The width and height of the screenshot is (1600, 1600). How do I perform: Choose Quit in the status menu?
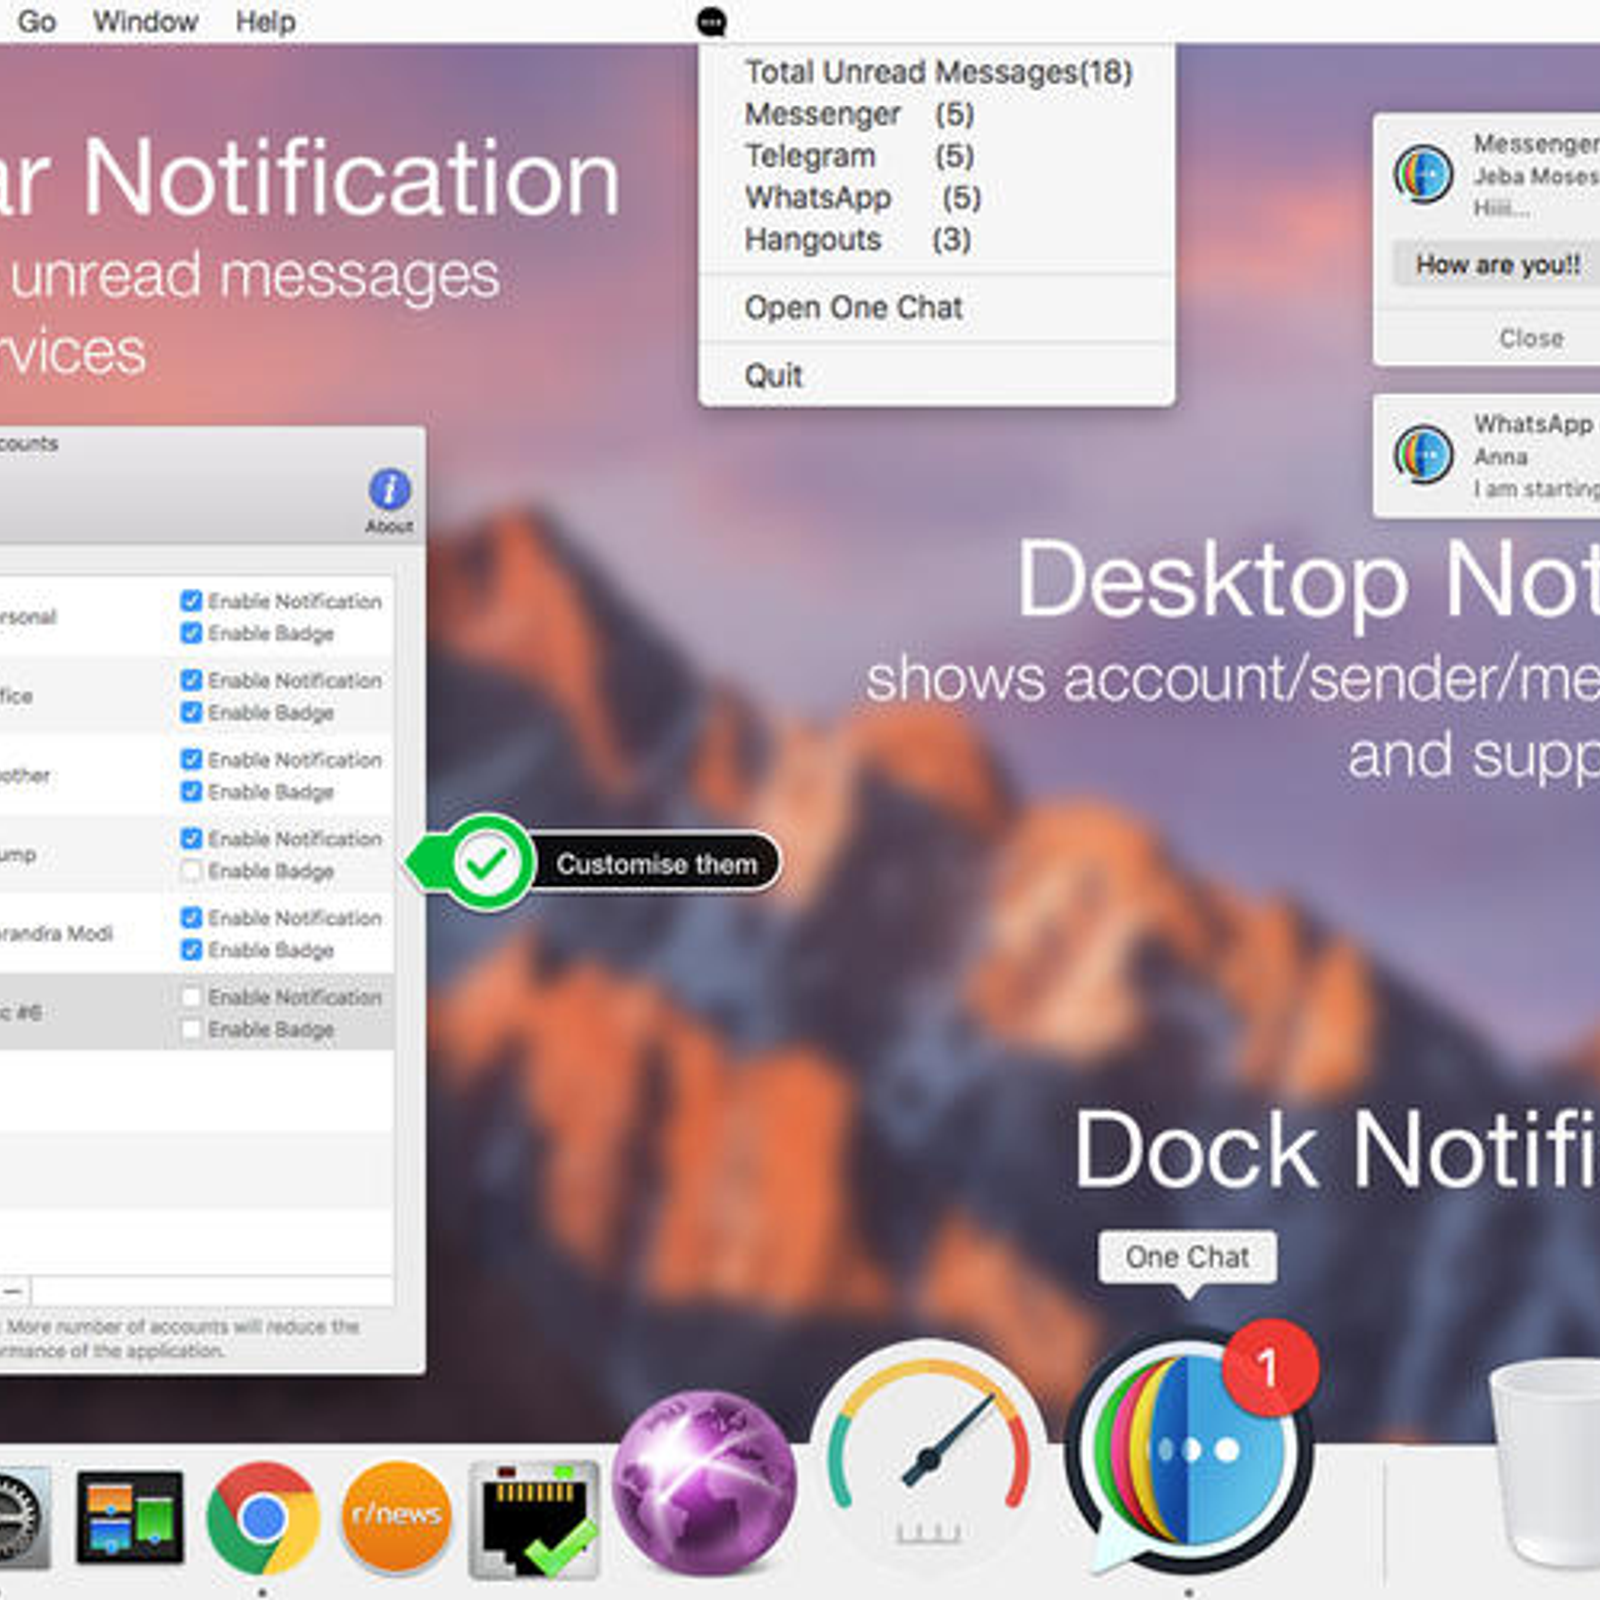click(x=936, y=376)
